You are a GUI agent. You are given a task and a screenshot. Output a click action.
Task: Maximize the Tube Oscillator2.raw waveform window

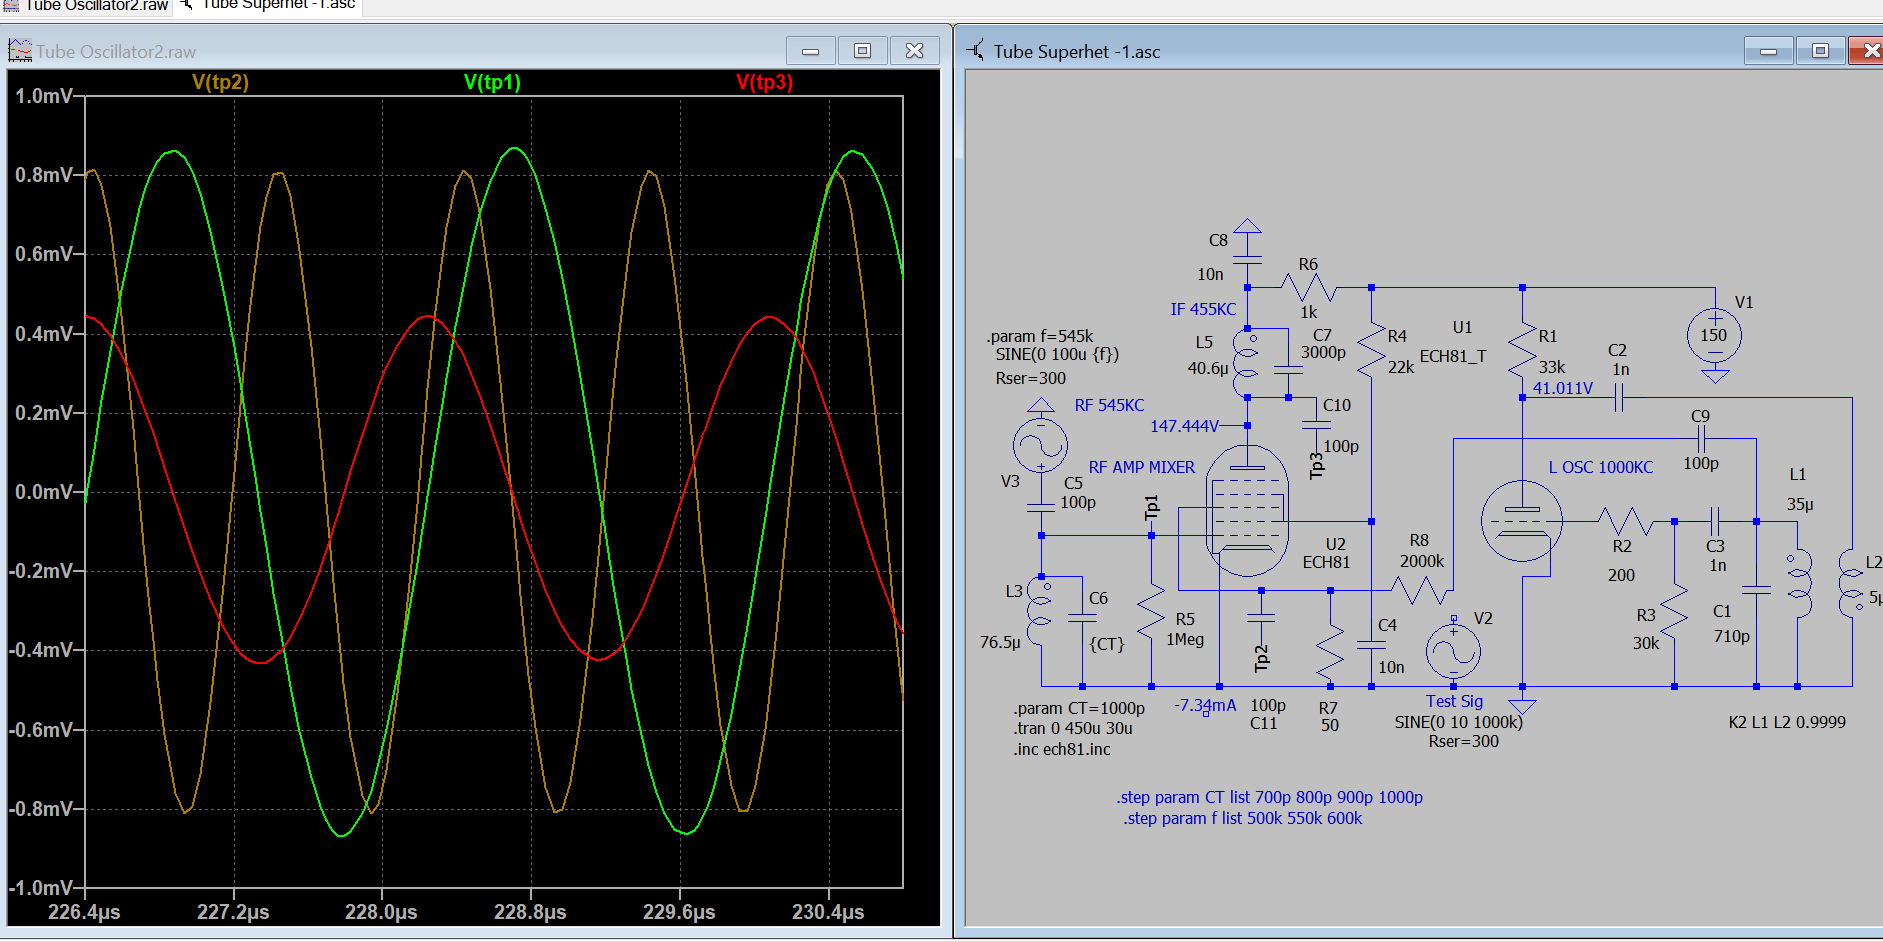pos(863,51)
